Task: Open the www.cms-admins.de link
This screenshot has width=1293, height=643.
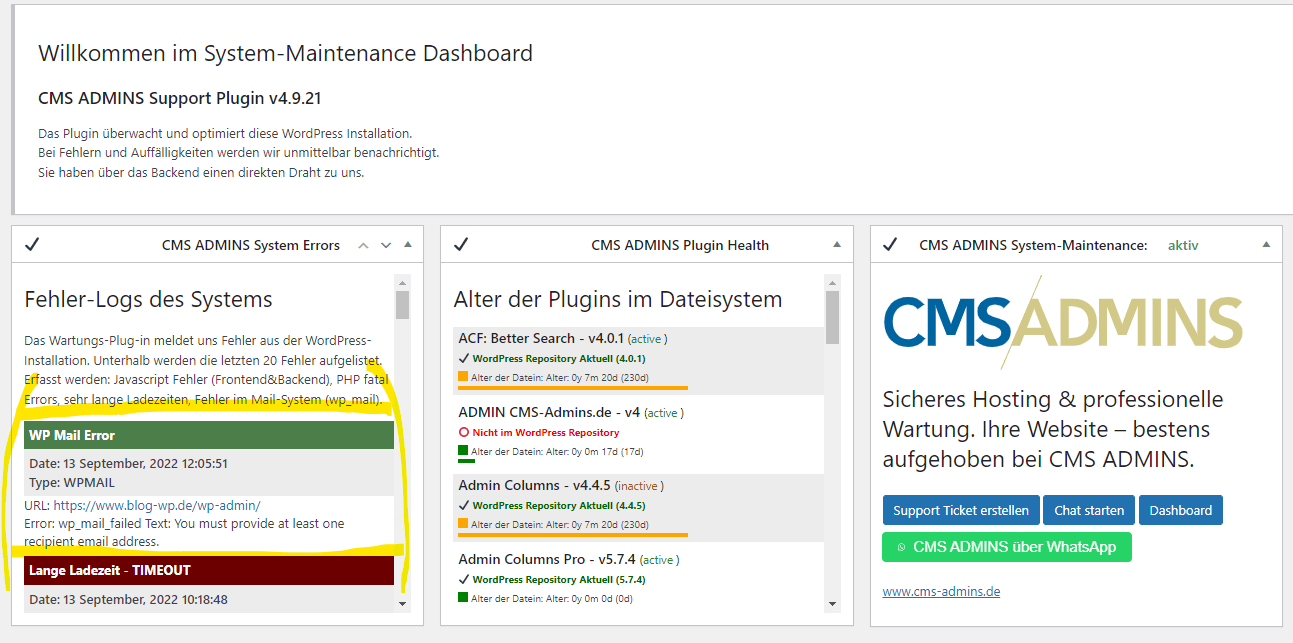Action: tap(941, 591)
